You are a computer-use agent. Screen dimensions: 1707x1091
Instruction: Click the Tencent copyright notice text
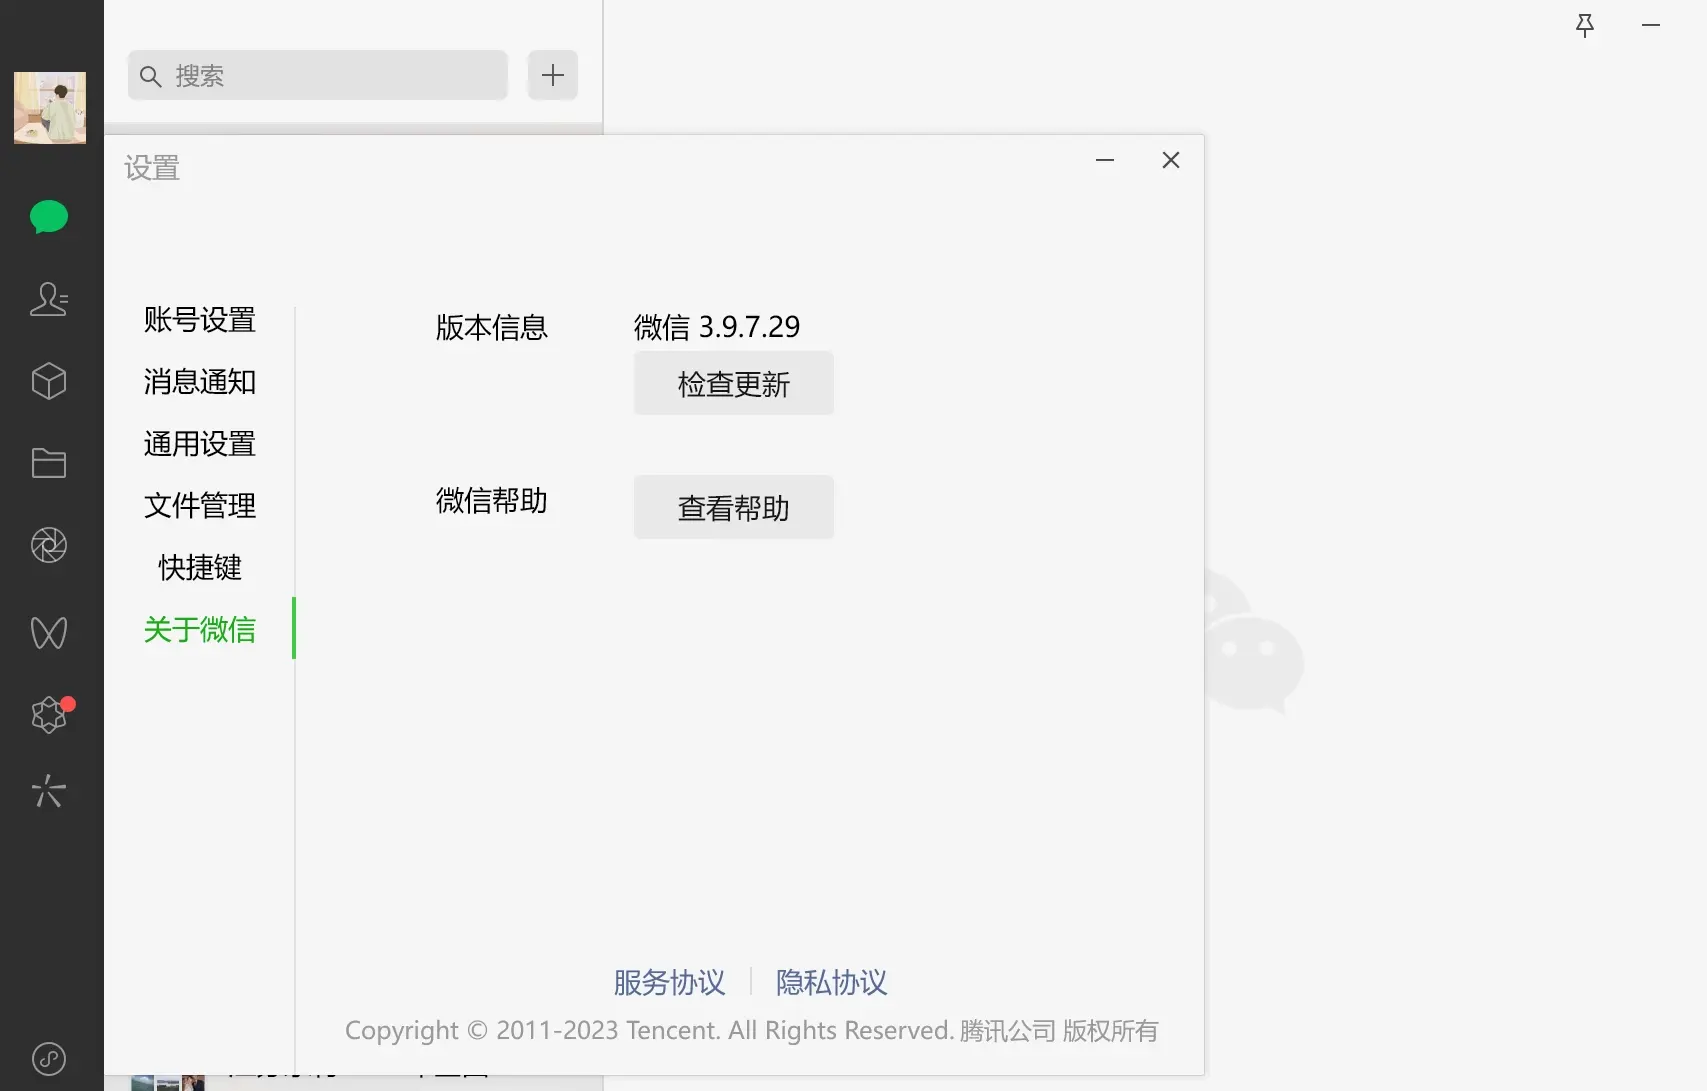(x=752, y=1031)
